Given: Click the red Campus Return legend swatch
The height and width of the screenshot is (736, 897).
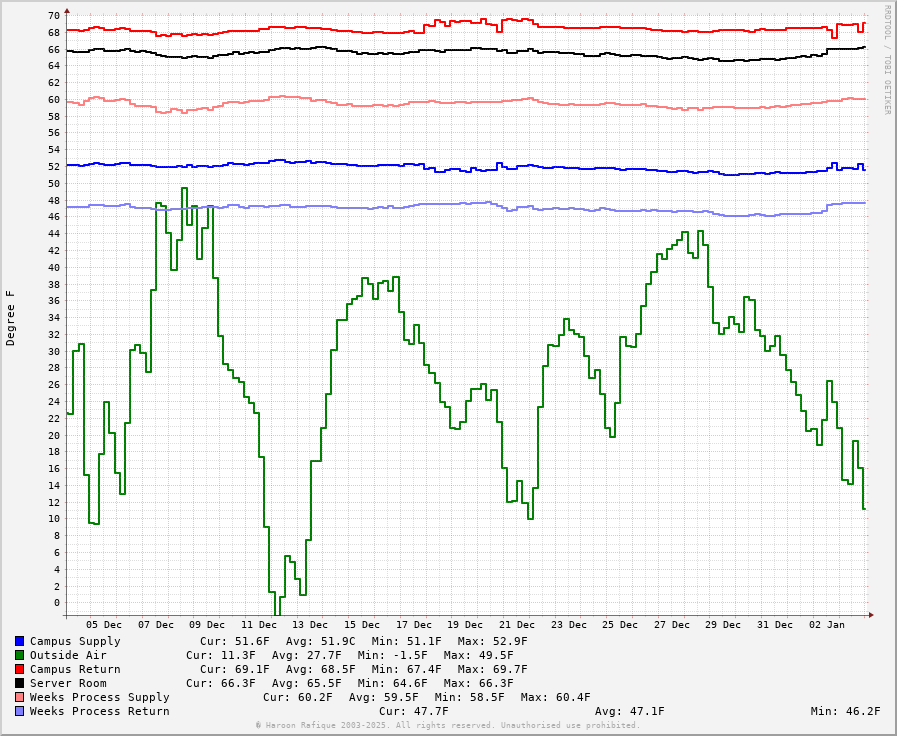Looking at the screenshot, I should pyautogui.click(x=19, y=669).
